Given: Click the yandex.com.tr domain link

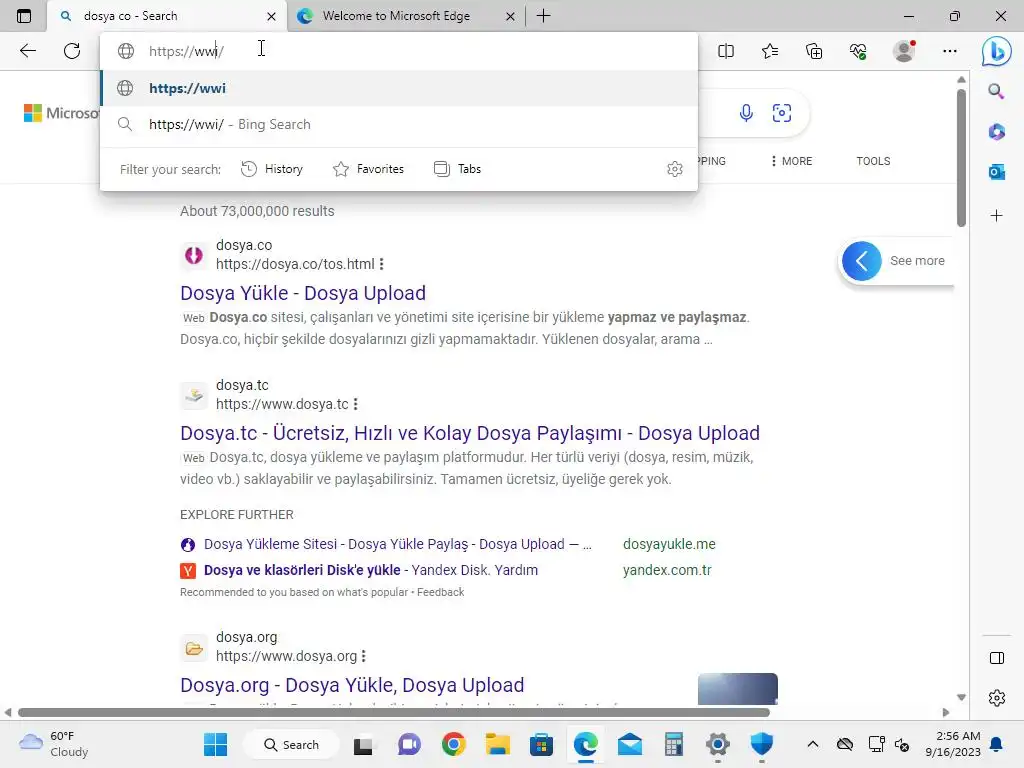Looking at the screenshot, I should 667,570.
